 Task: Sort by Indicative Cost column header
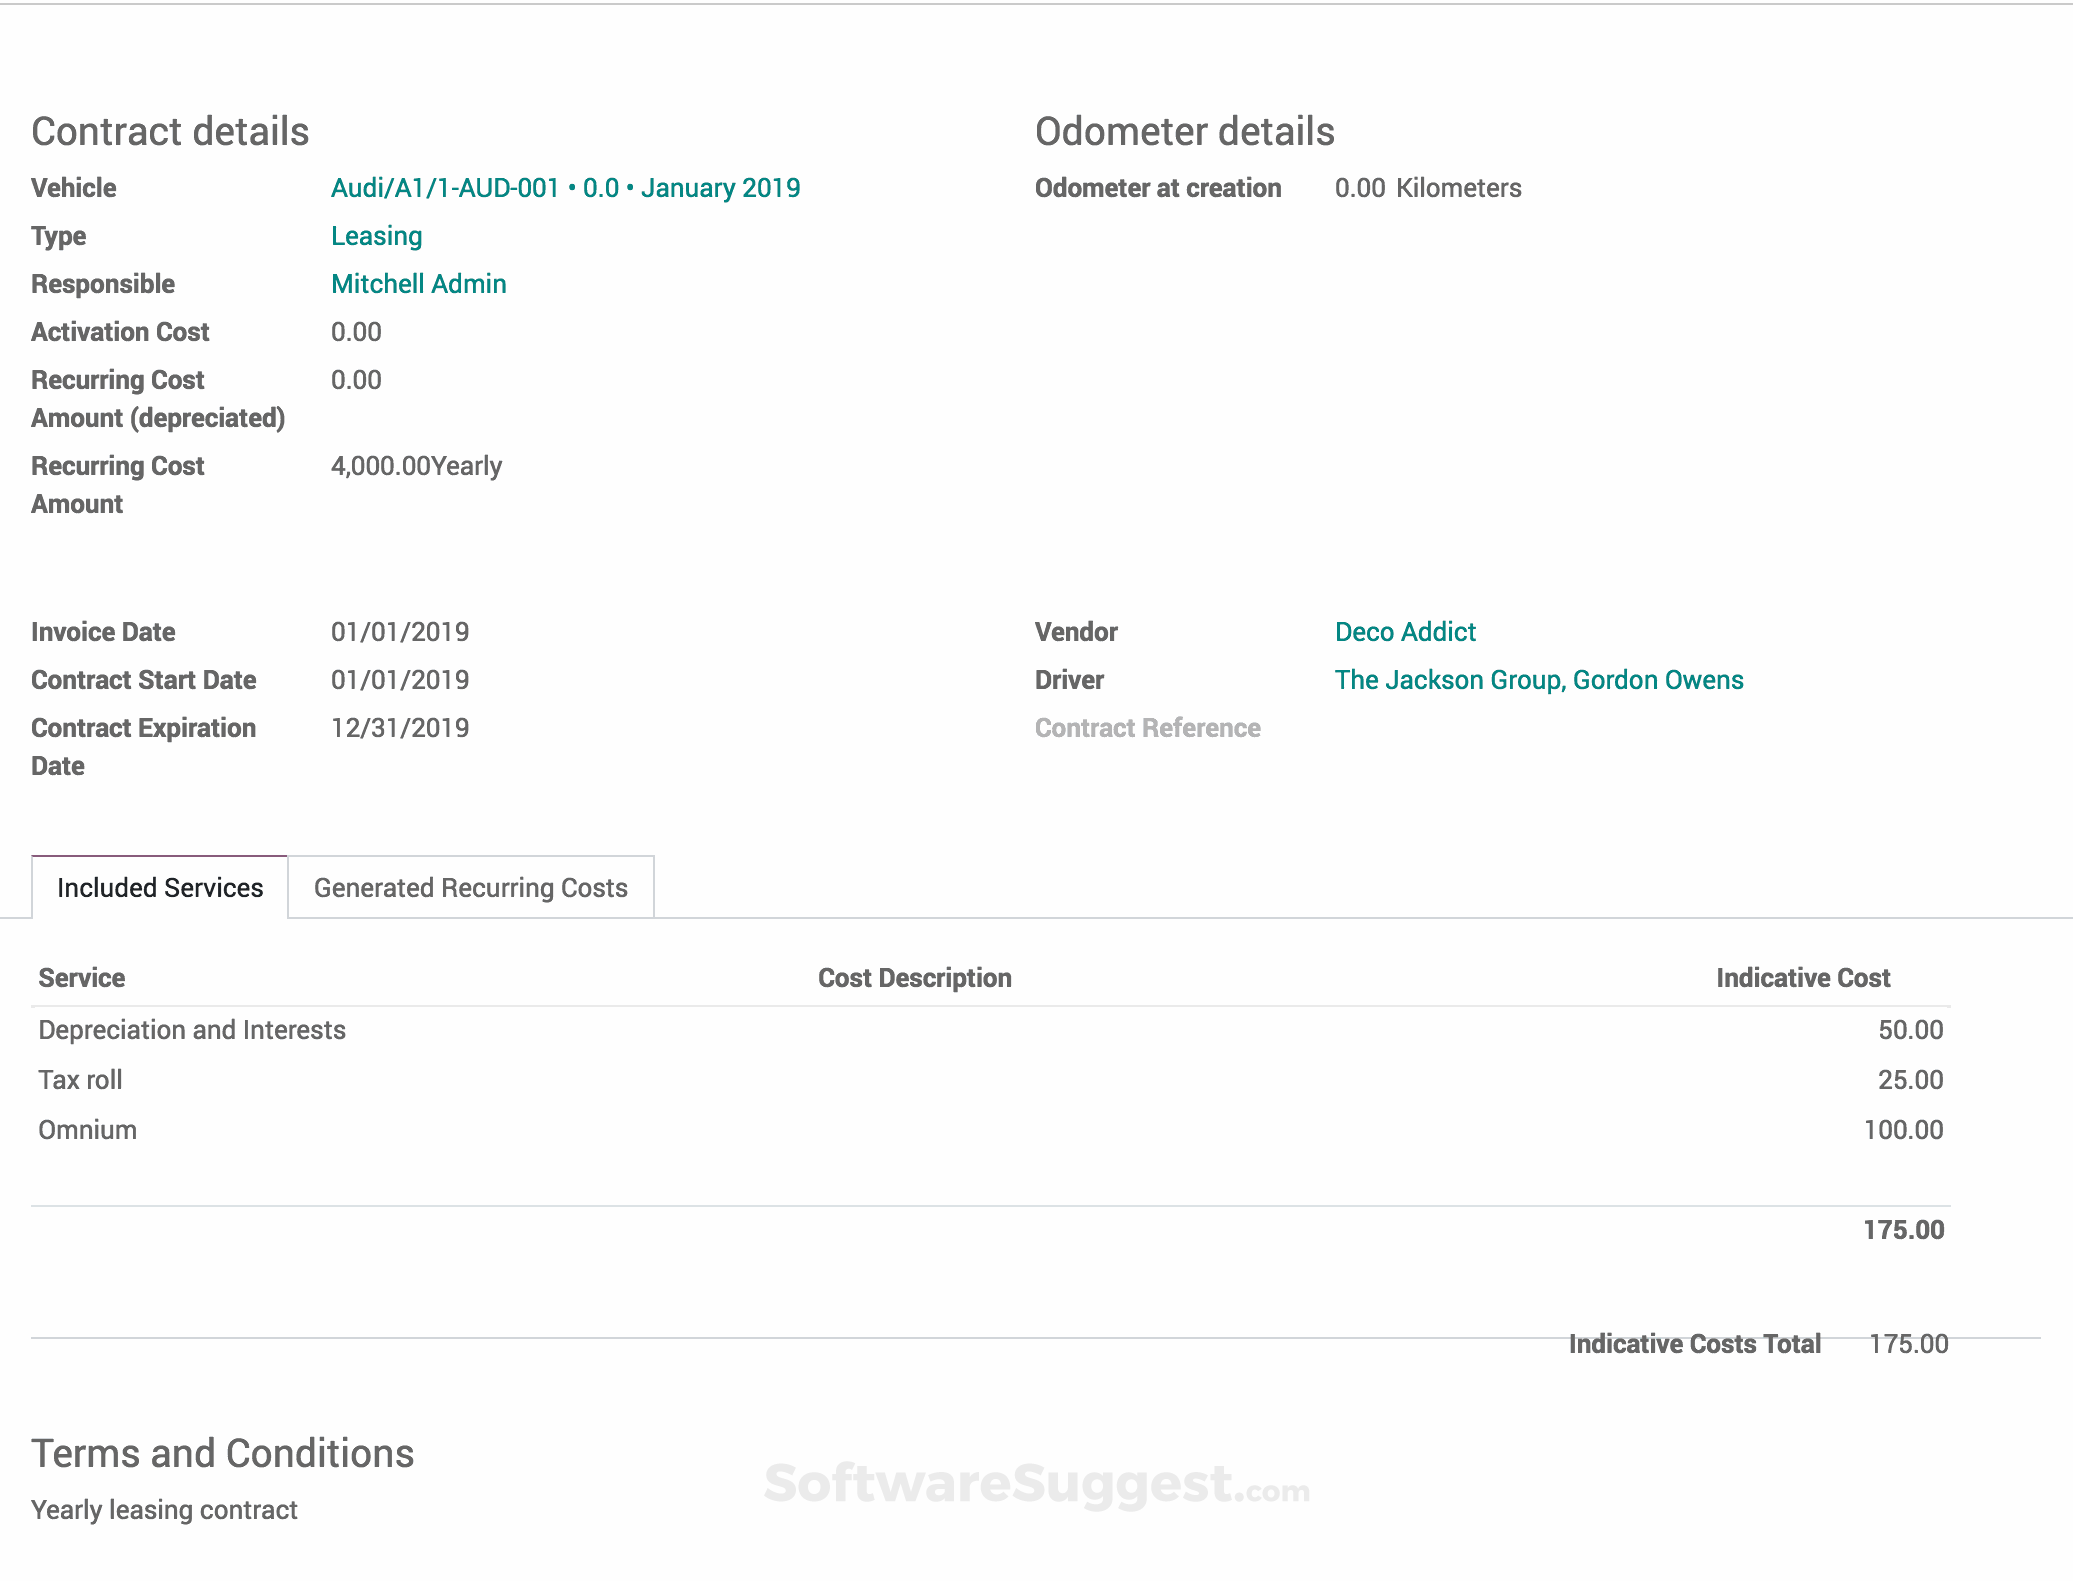point(1802,978)
